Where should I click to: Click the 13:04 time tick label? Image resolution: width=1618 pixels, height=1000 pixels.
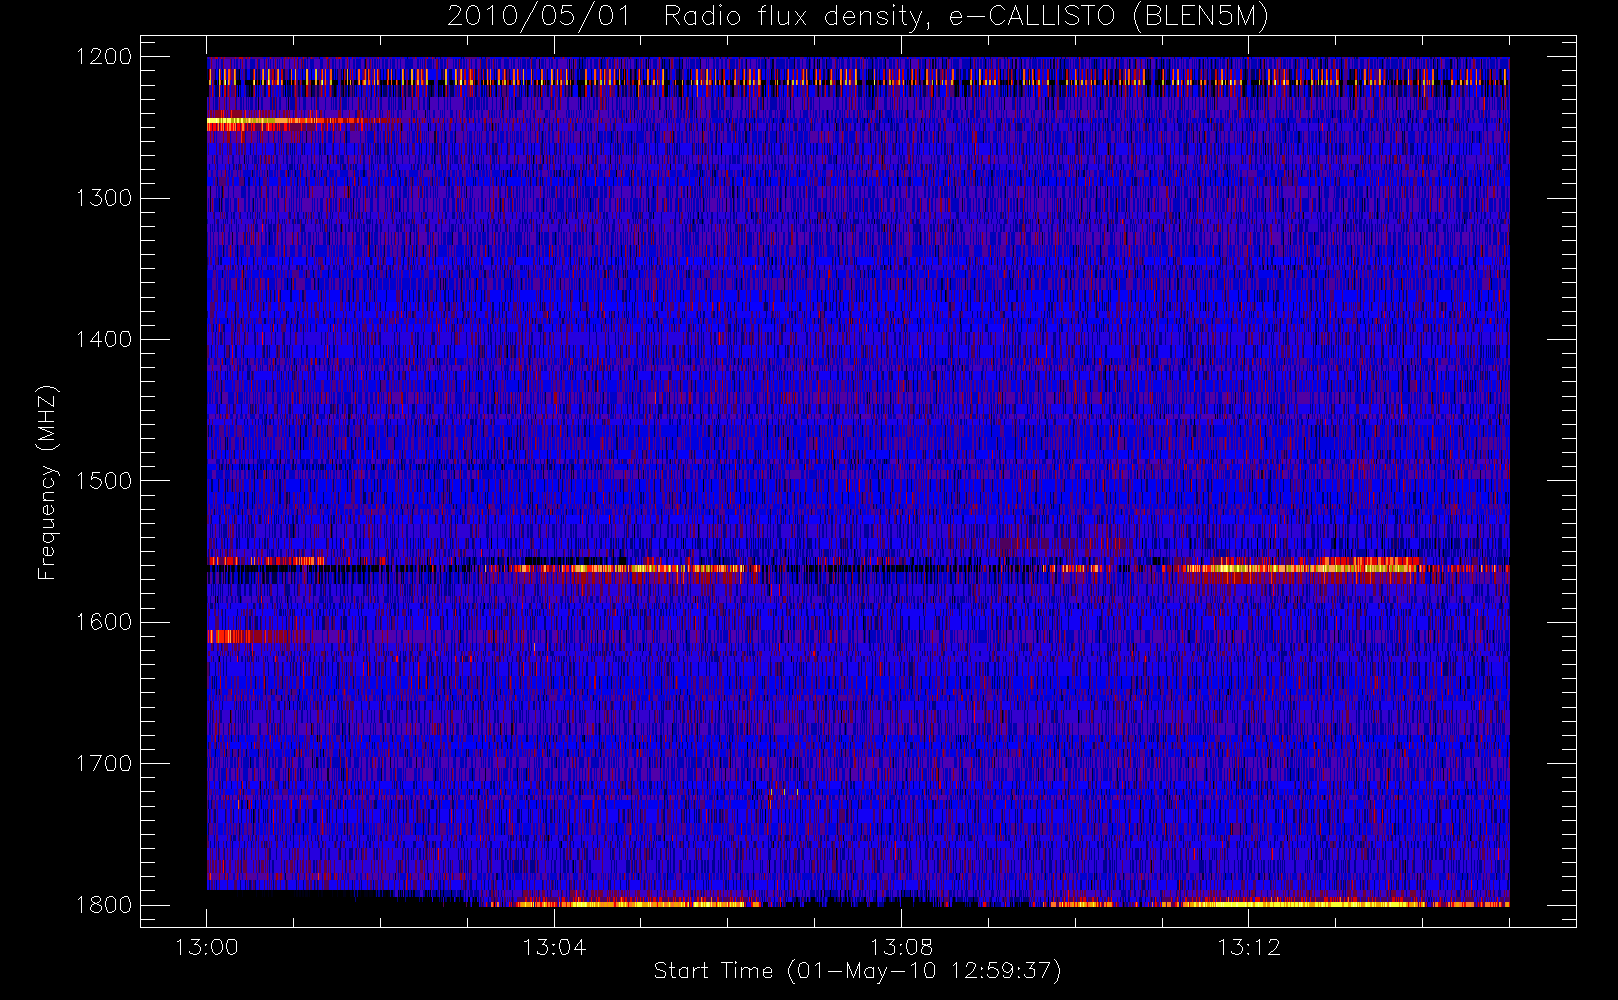pos(554,947)
